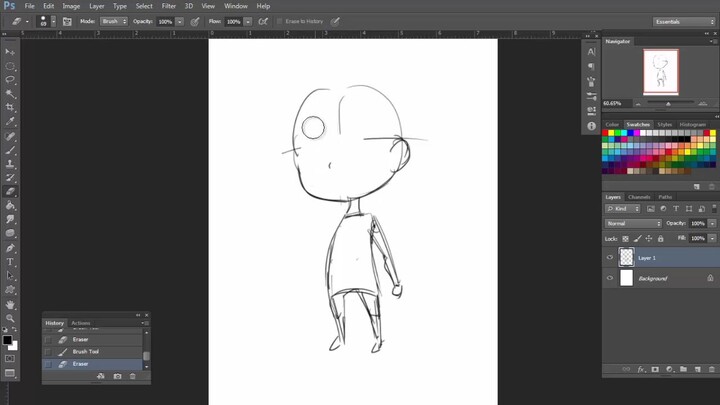720x405 pixels.
Task: Select the Background layer row
Action: [661, 278]
